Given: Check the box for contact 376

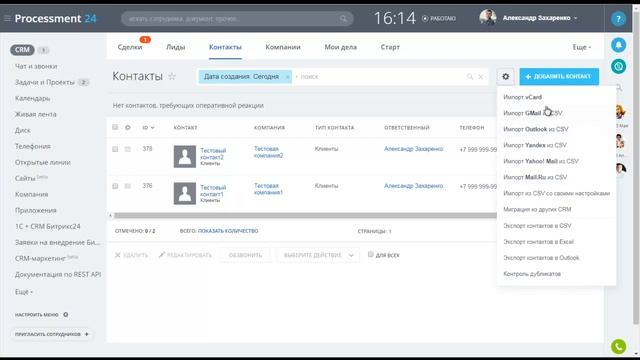Looking at the screenshot, I should (x=115, y=186).
